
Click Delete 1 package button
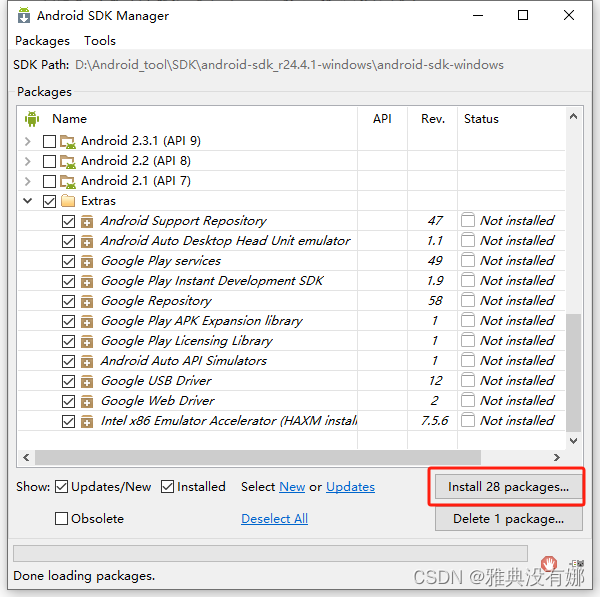tap(508, 519)
